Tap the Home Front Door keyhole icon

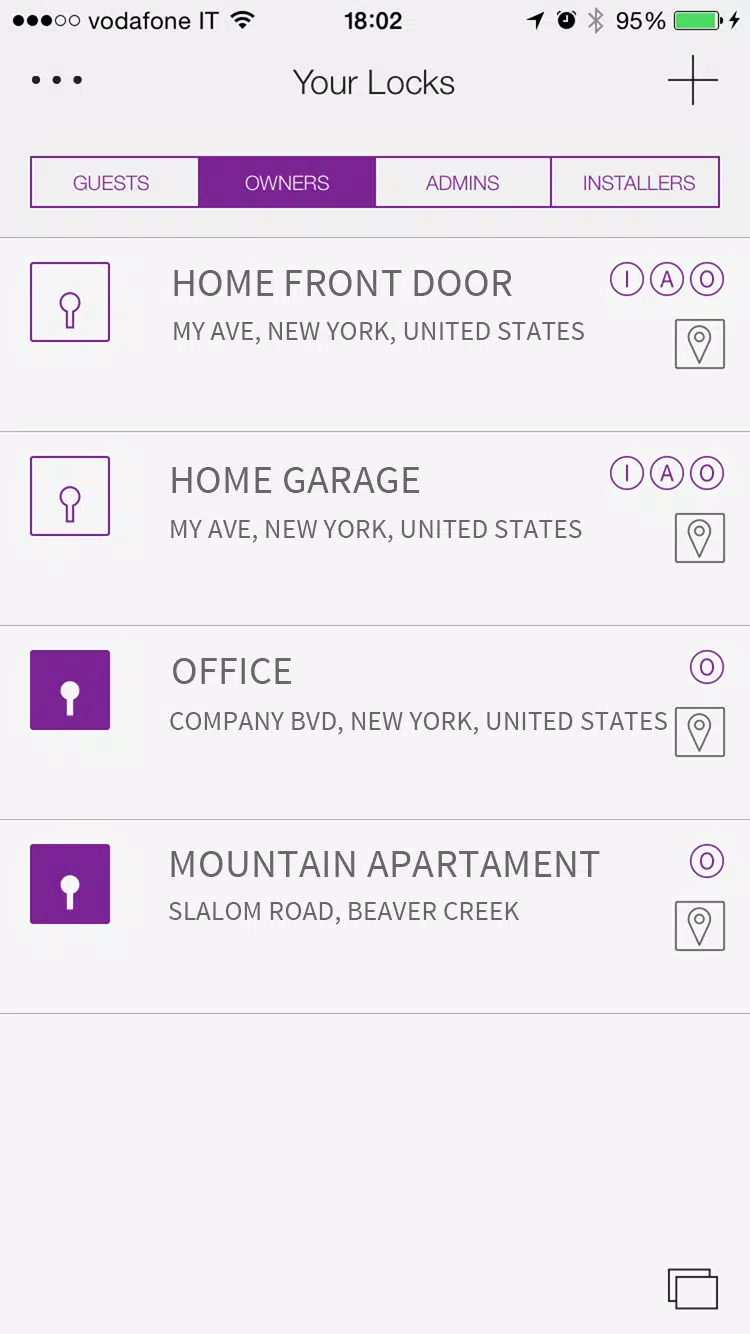[70, 302]
